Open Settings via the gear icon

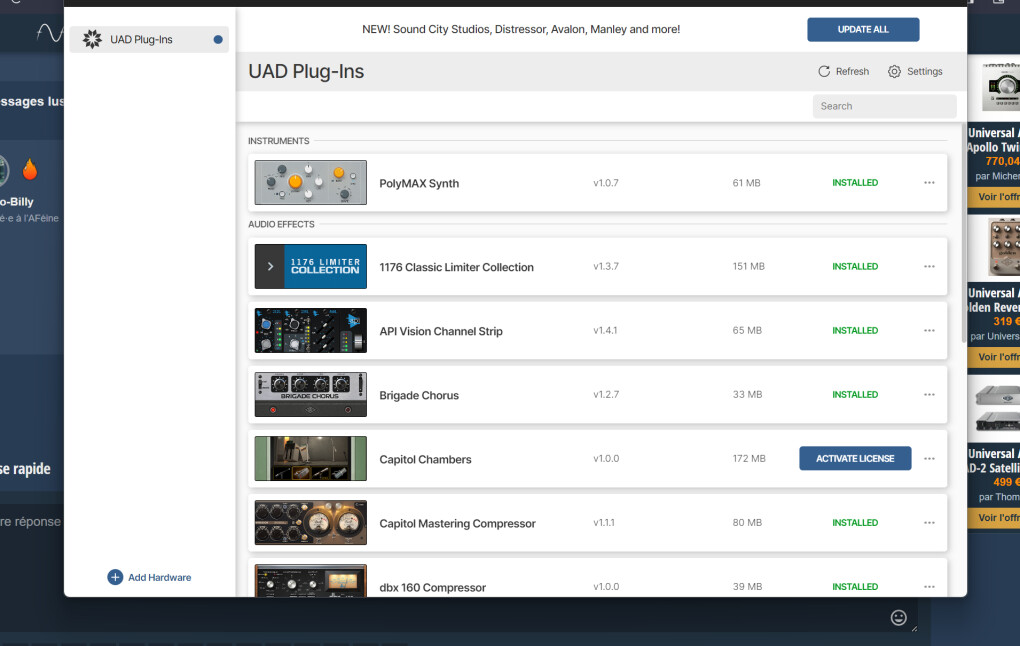point(894,72)
